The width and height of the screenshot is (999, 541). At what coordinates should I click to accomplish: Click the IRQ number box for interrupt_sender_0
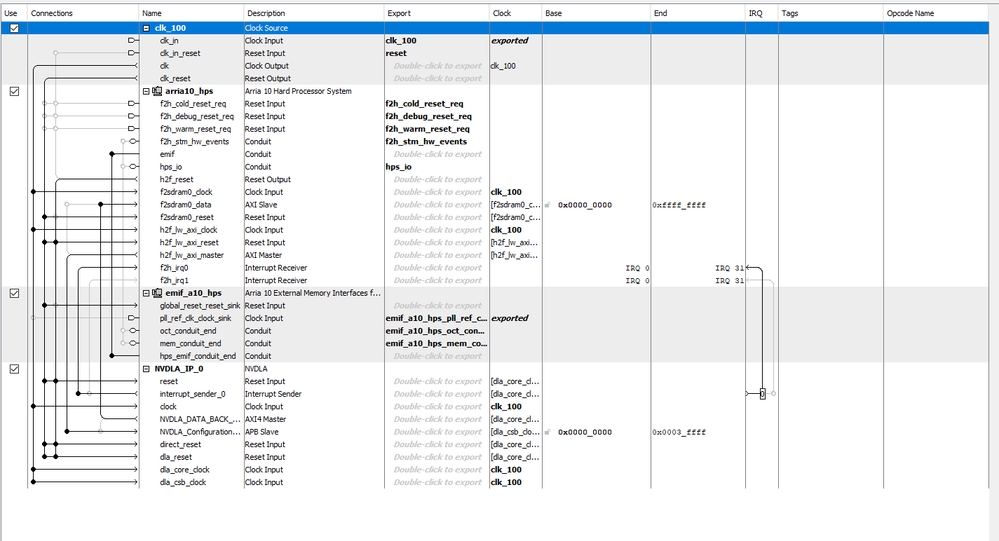coord(762,394)
